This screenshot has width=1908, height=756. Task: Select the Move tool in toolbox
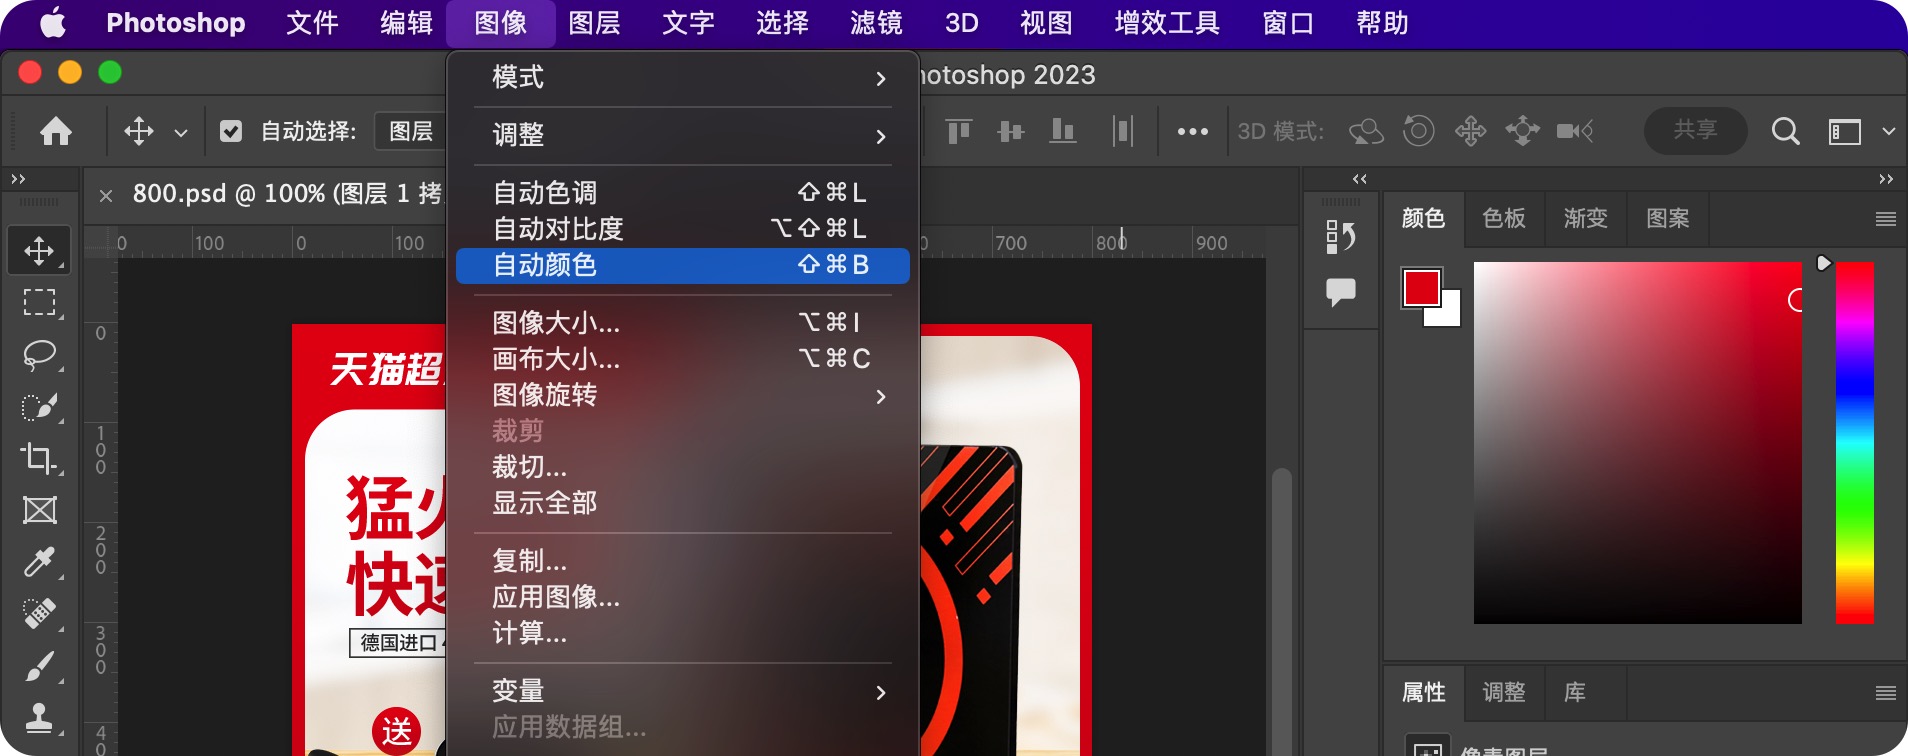coord(40,250)
